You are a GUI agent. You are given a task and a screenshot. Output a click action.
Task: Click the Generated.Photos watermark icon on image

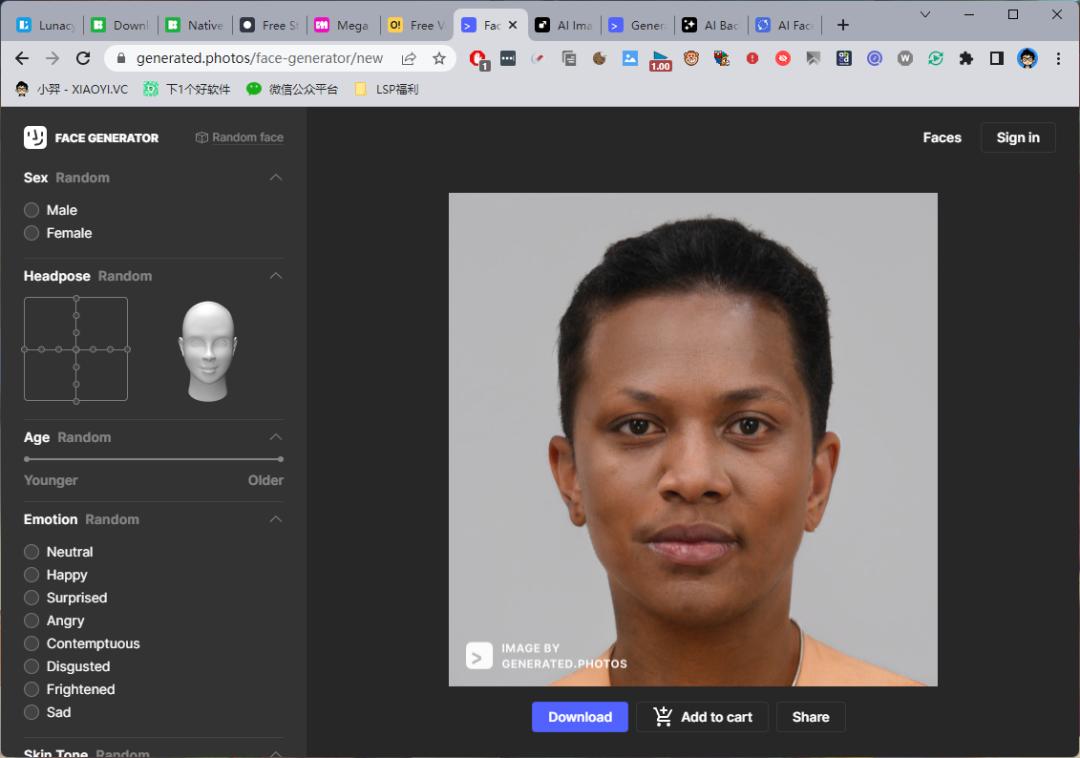click(x=477, y=655)
